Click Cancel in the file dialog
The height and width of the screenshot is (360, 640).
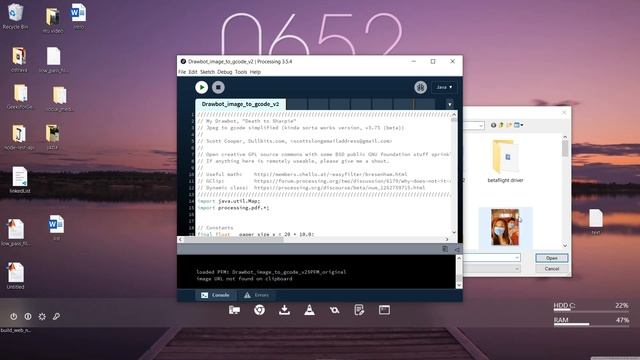(551, 269)
